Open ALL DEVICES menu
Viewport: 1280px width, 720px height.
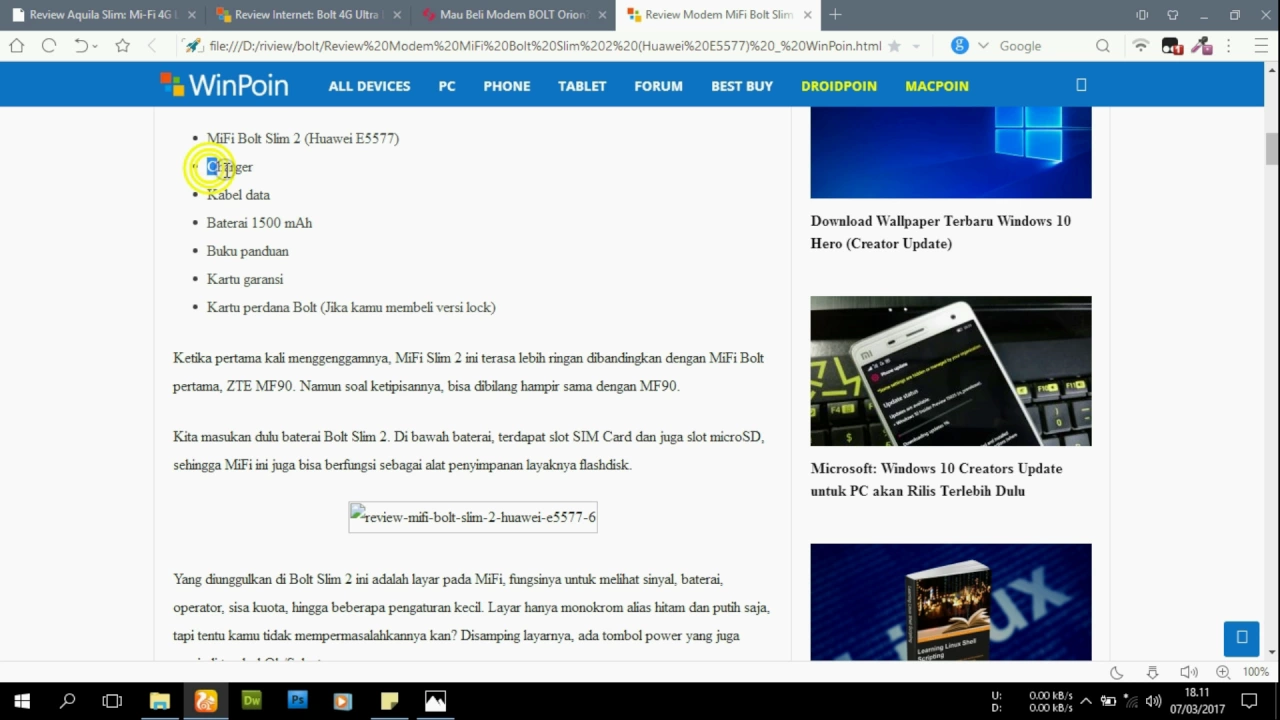369,86
